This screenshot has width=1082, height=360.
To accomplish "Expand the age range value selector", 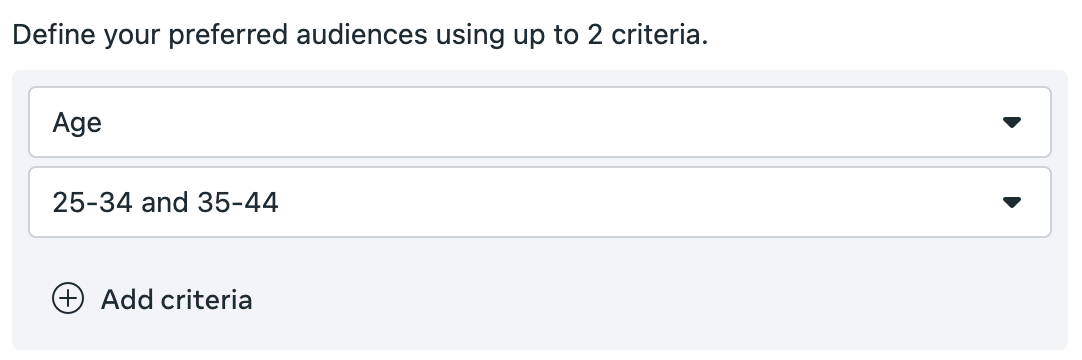I will coord(540,202).
